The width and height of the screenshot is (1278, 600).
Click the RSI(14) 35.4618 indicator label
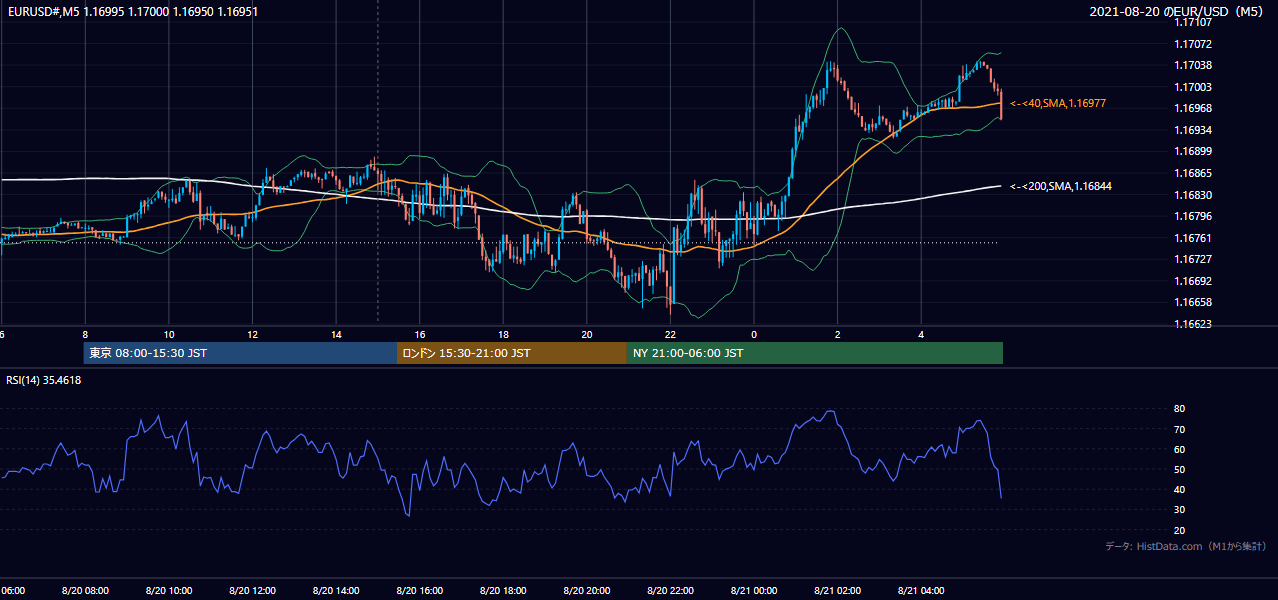(x=44, y=380)
